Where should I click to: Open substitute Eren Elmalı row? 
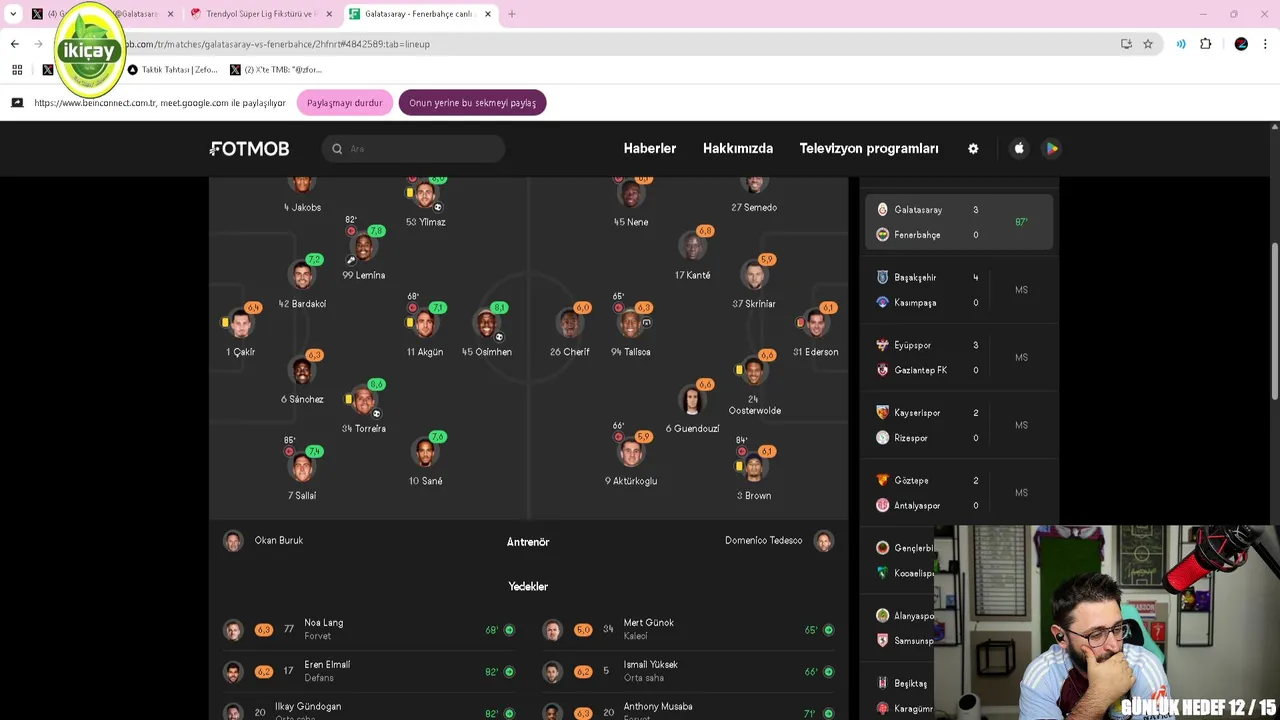(368, 671)
